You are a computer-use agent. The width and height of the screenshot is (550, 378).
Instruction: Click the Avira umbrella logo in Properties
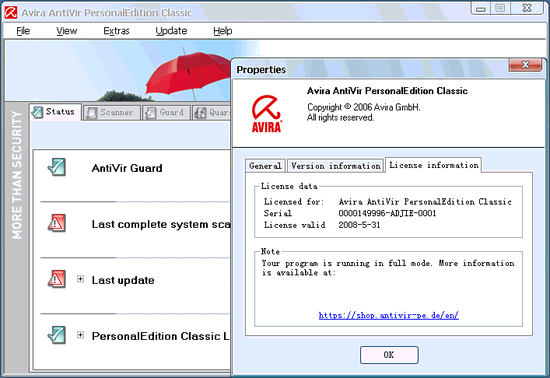[267, 114]
